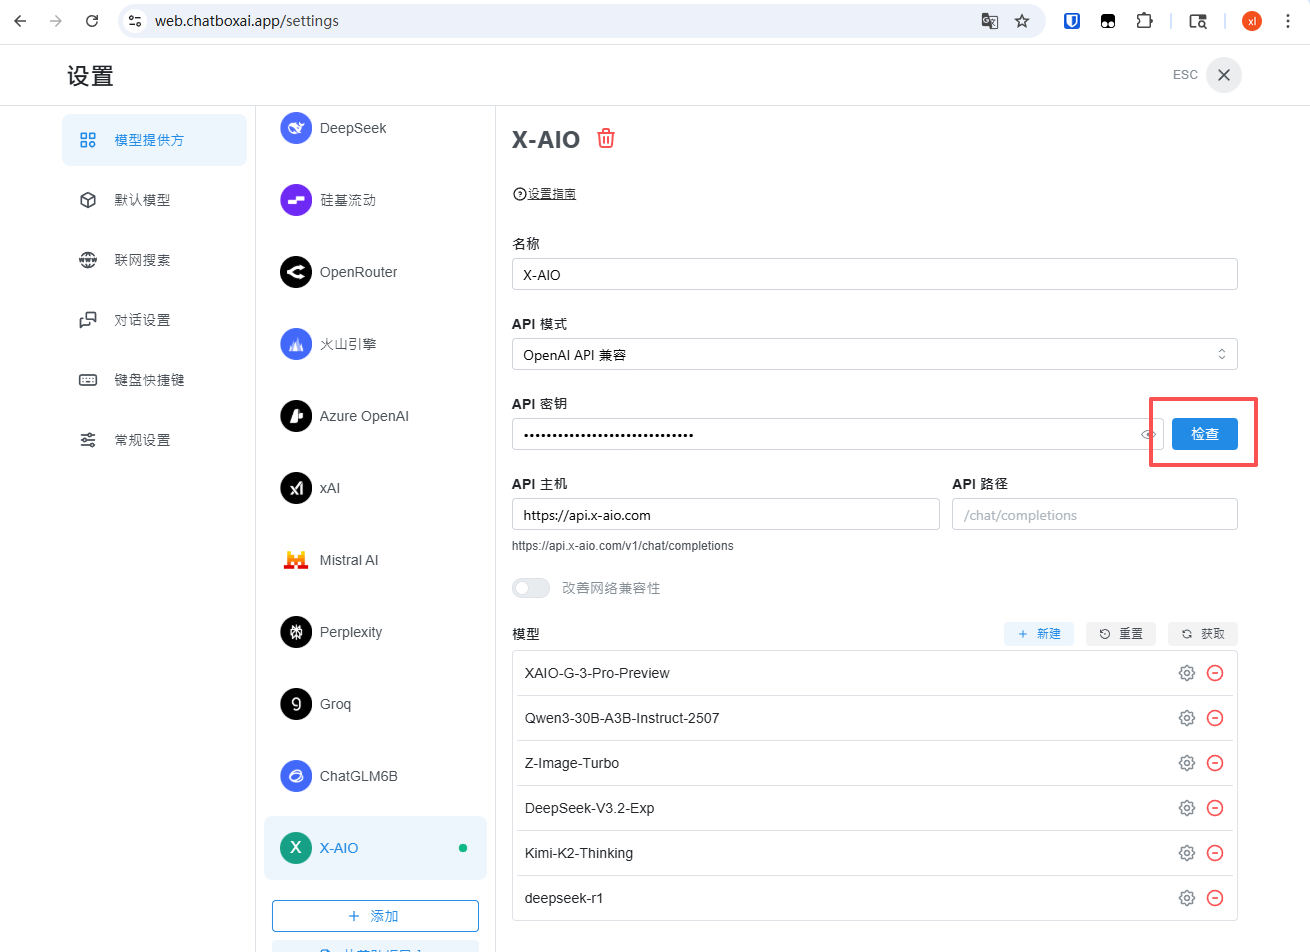Show API key with the eye icon

point(1148,434)
